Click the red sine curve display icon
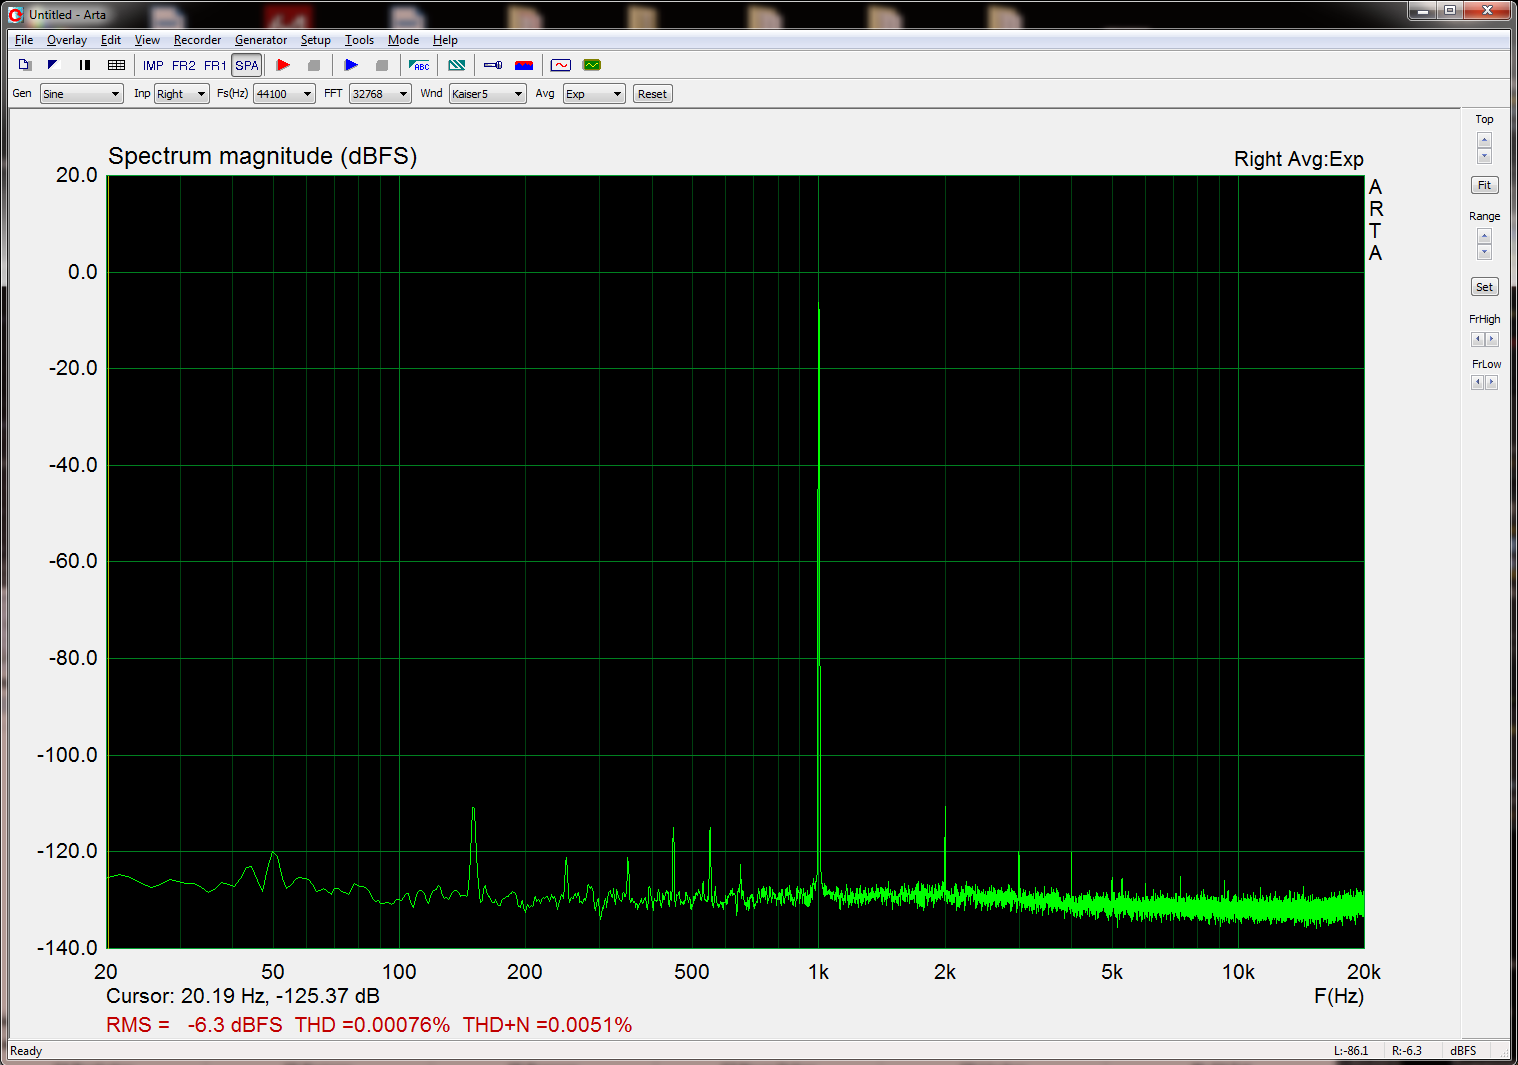The image size is (1518, 1065). click(561, 65)
